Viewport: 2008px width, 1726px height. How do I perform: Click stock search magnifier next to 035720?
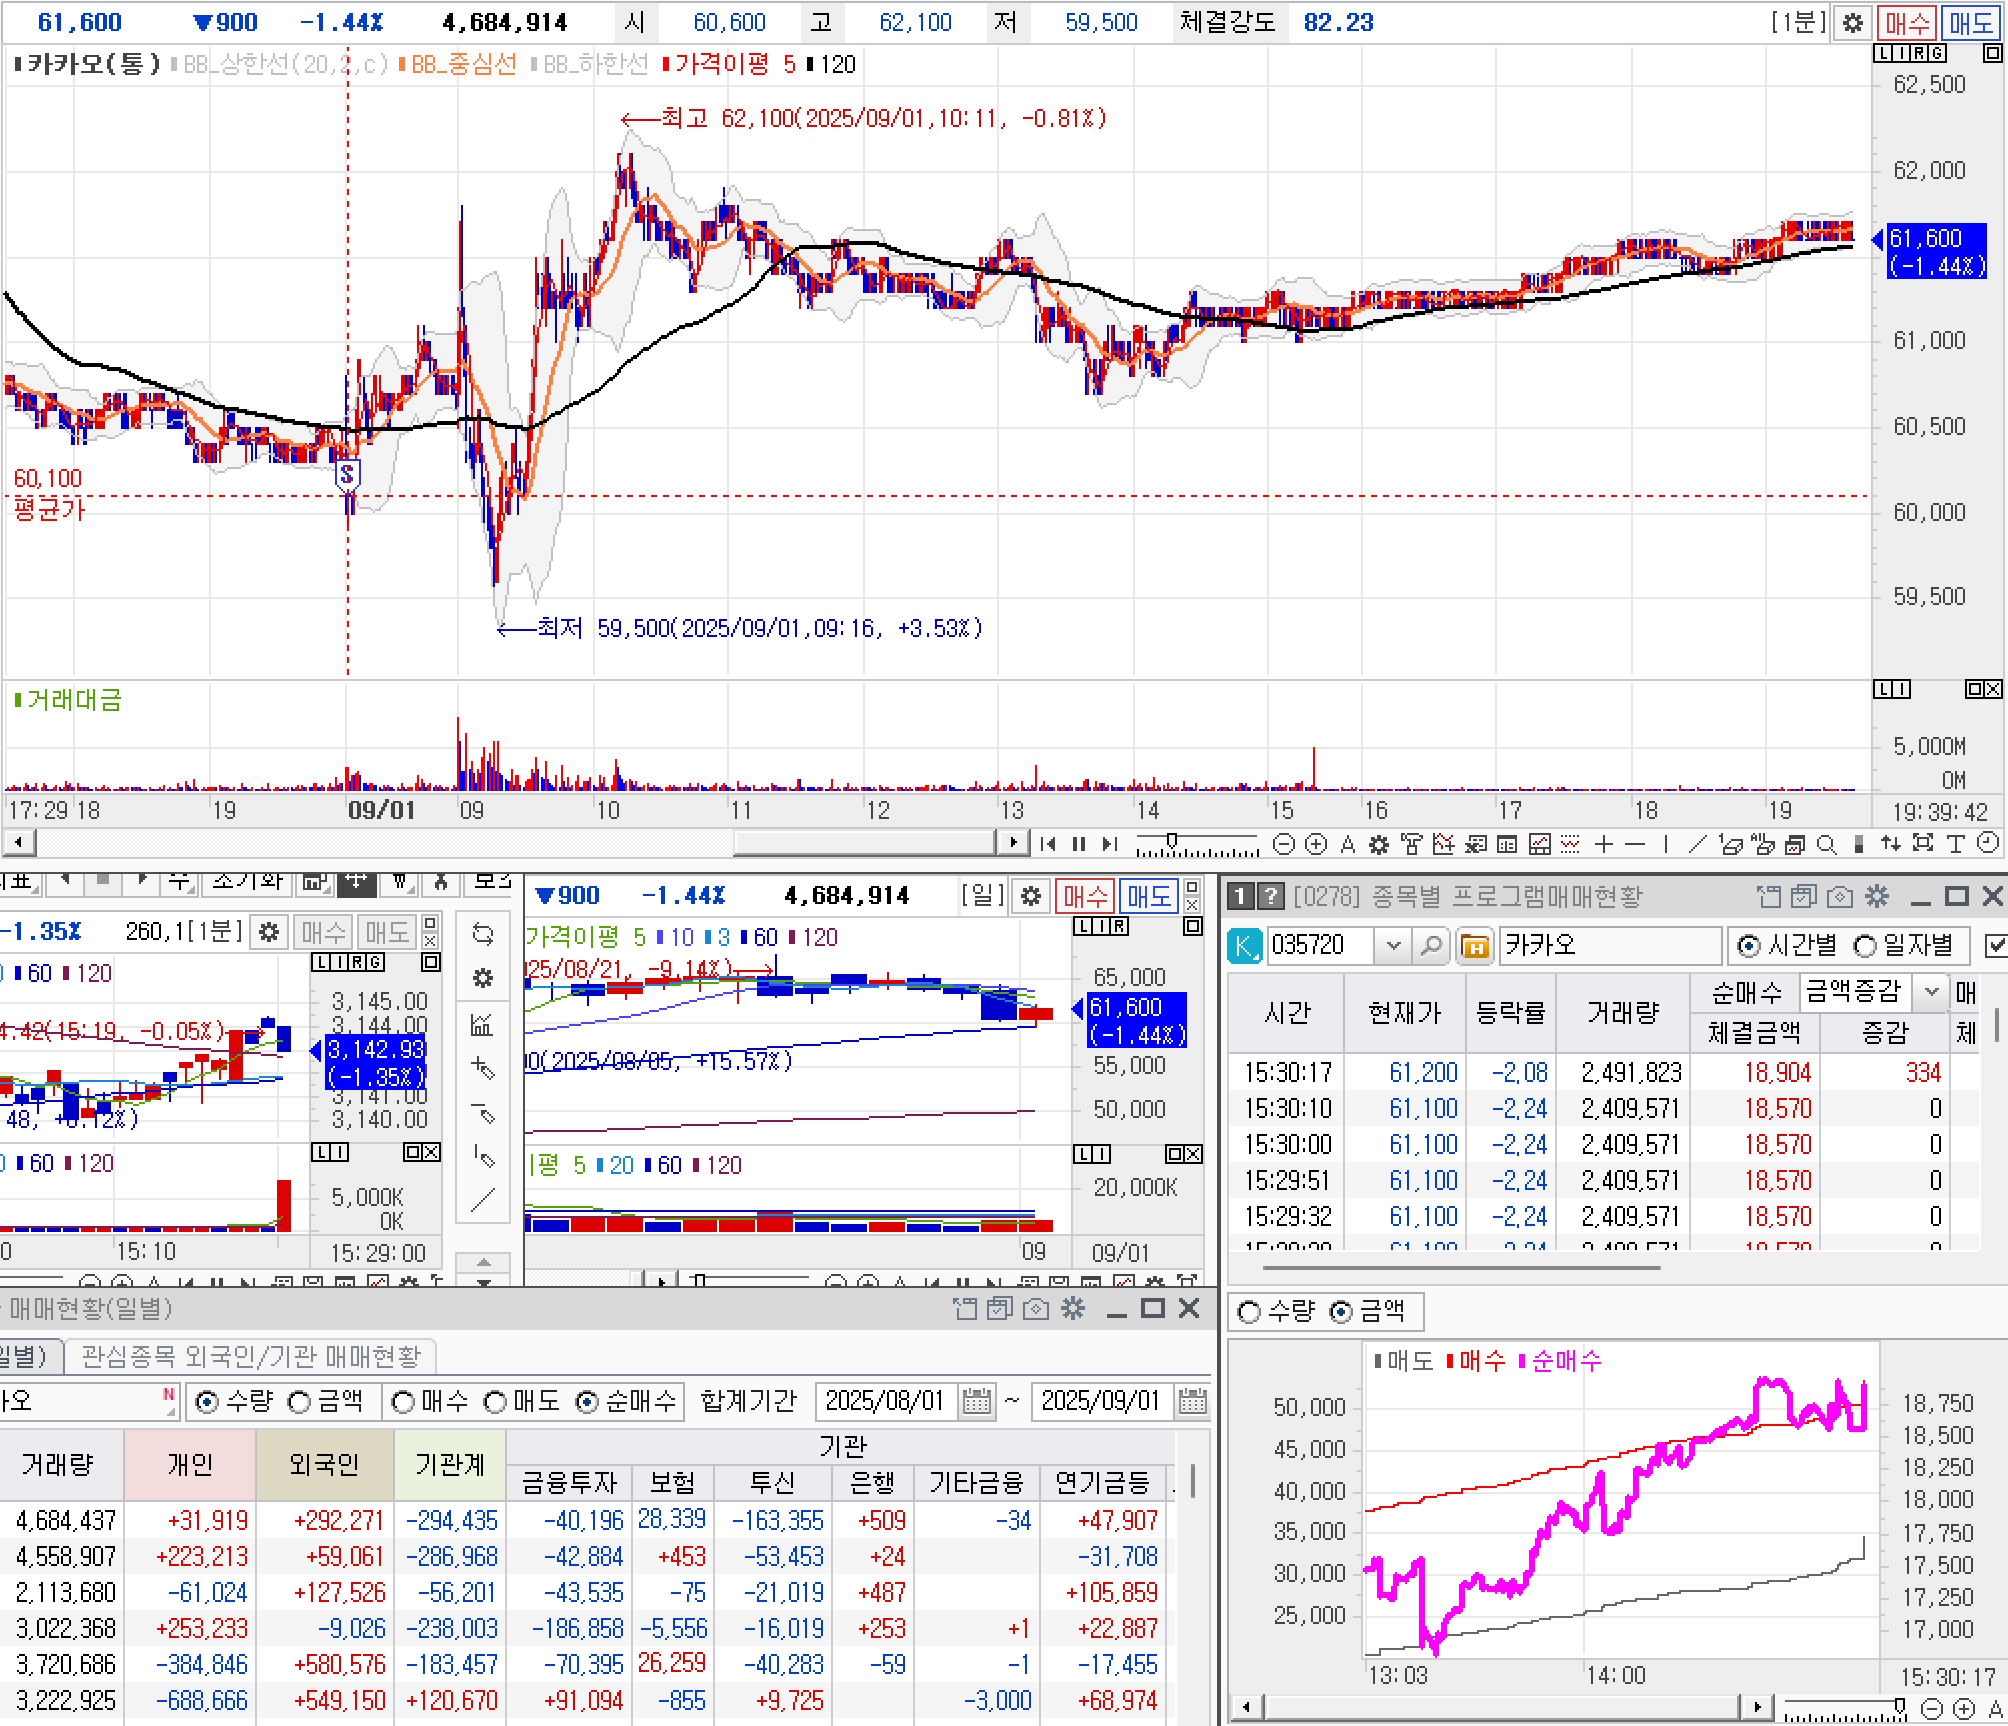tap(1431, 945)
